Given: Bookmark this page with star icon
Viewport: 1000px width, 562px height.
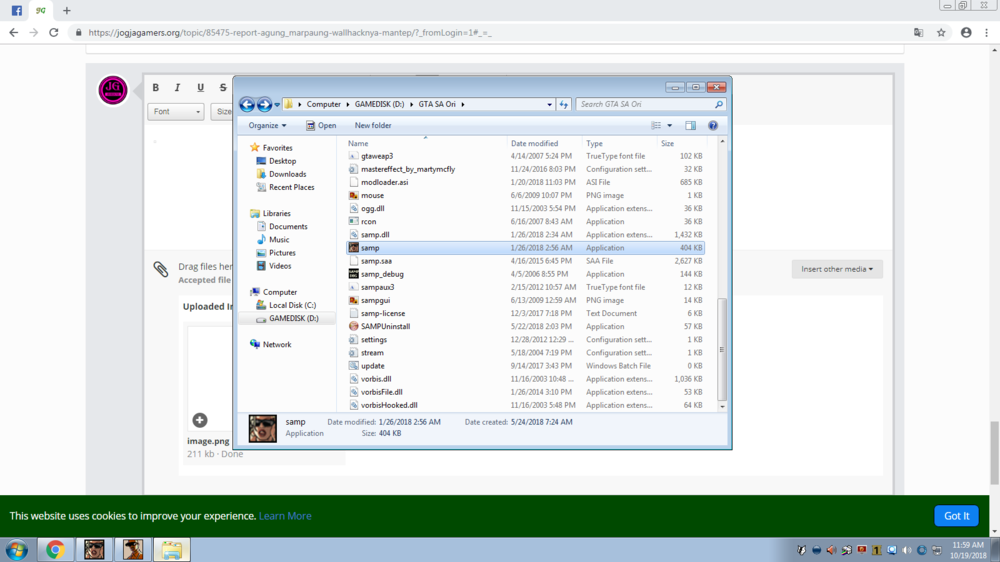Looking at the screenshot, I should click(941, 33).
